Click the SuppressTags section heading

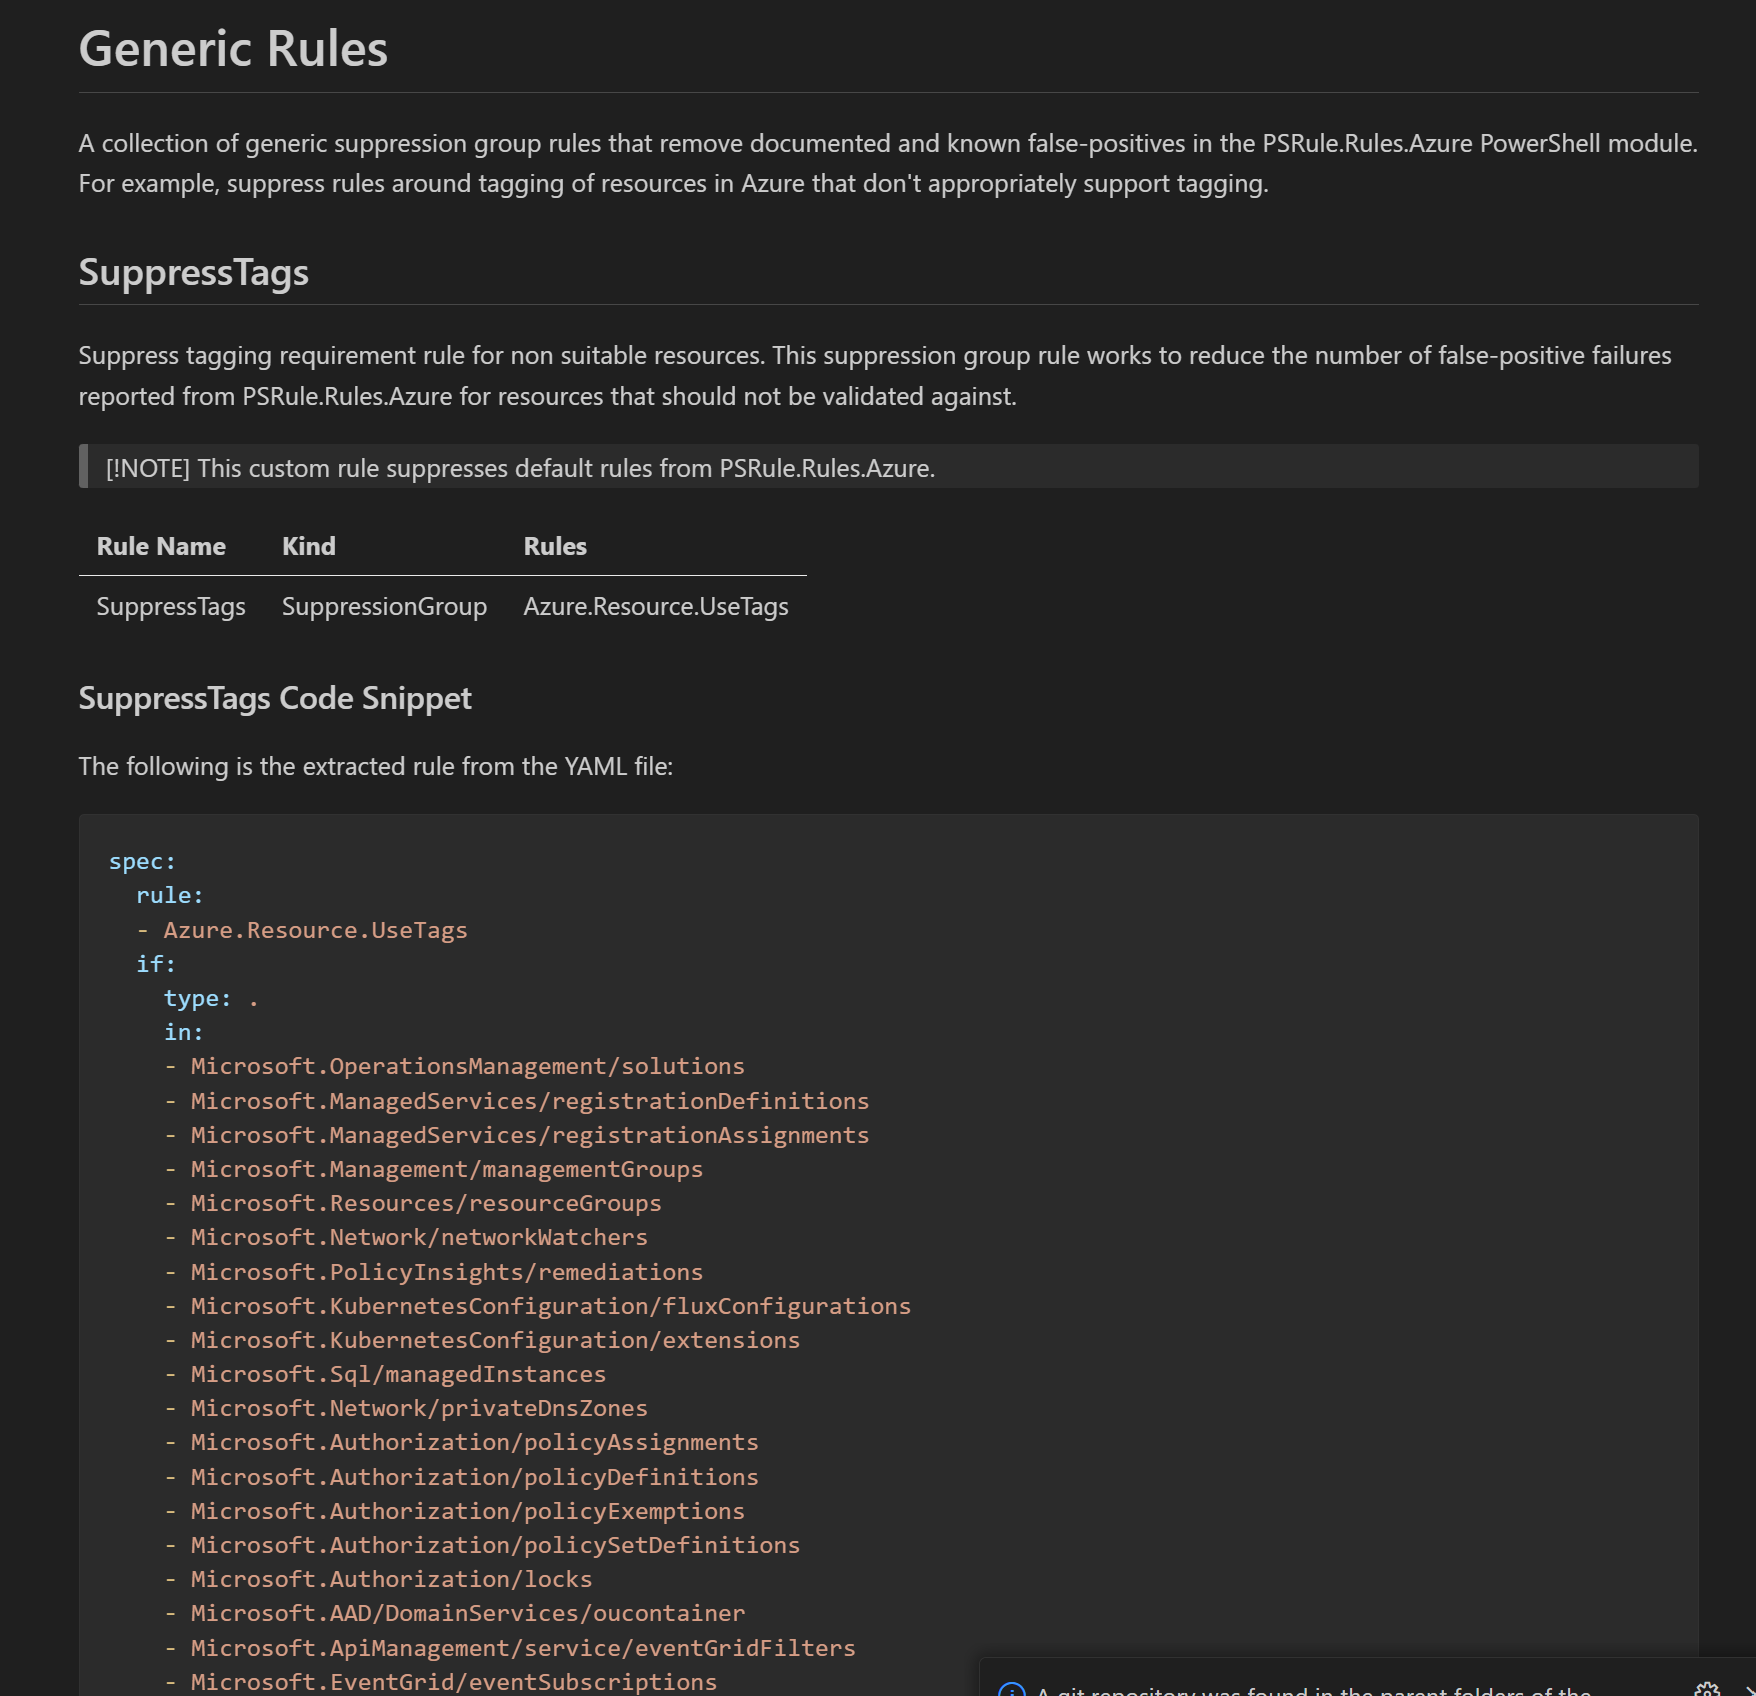click(194, 272)
